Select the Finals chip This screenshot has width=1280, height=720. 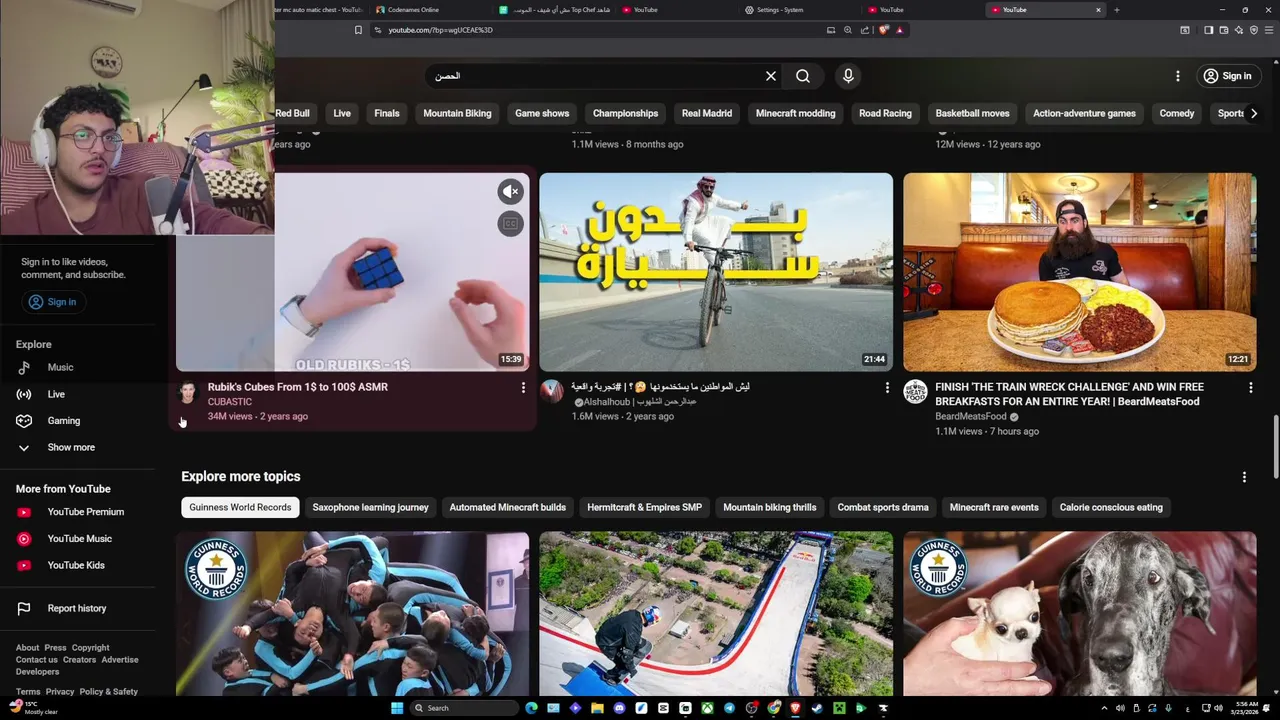coord(387,113)
